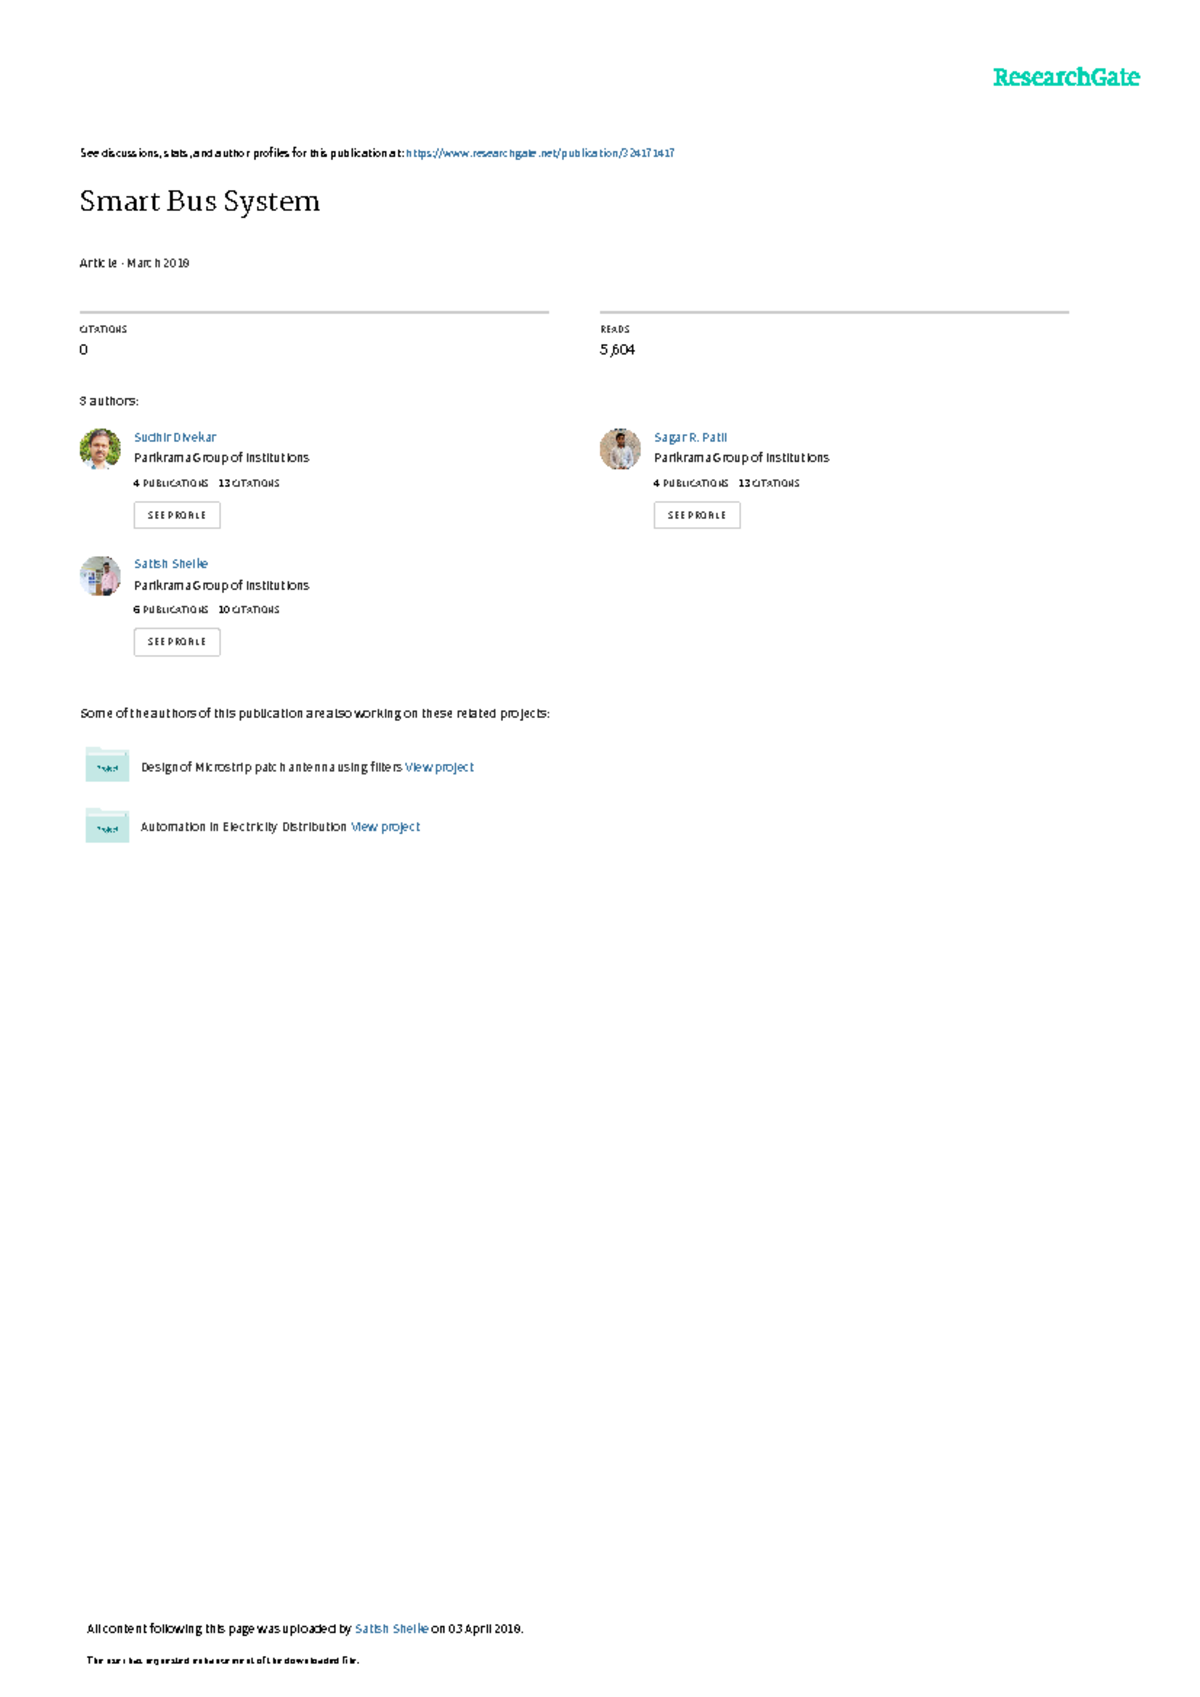Click See Profile button under Sagar R. Patil
This screenshot has width=1200, height=1697.
click(x=697, y=515)
